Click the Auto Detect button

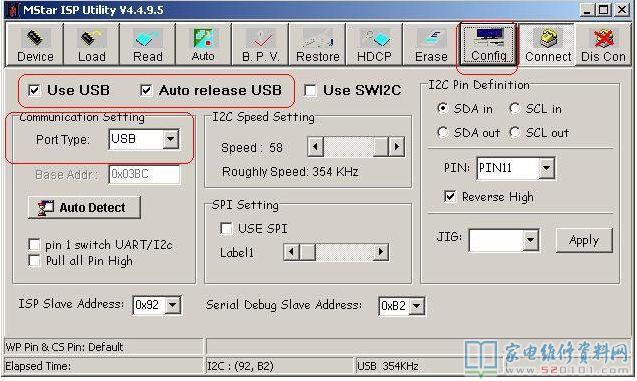[x=84, y=208]
